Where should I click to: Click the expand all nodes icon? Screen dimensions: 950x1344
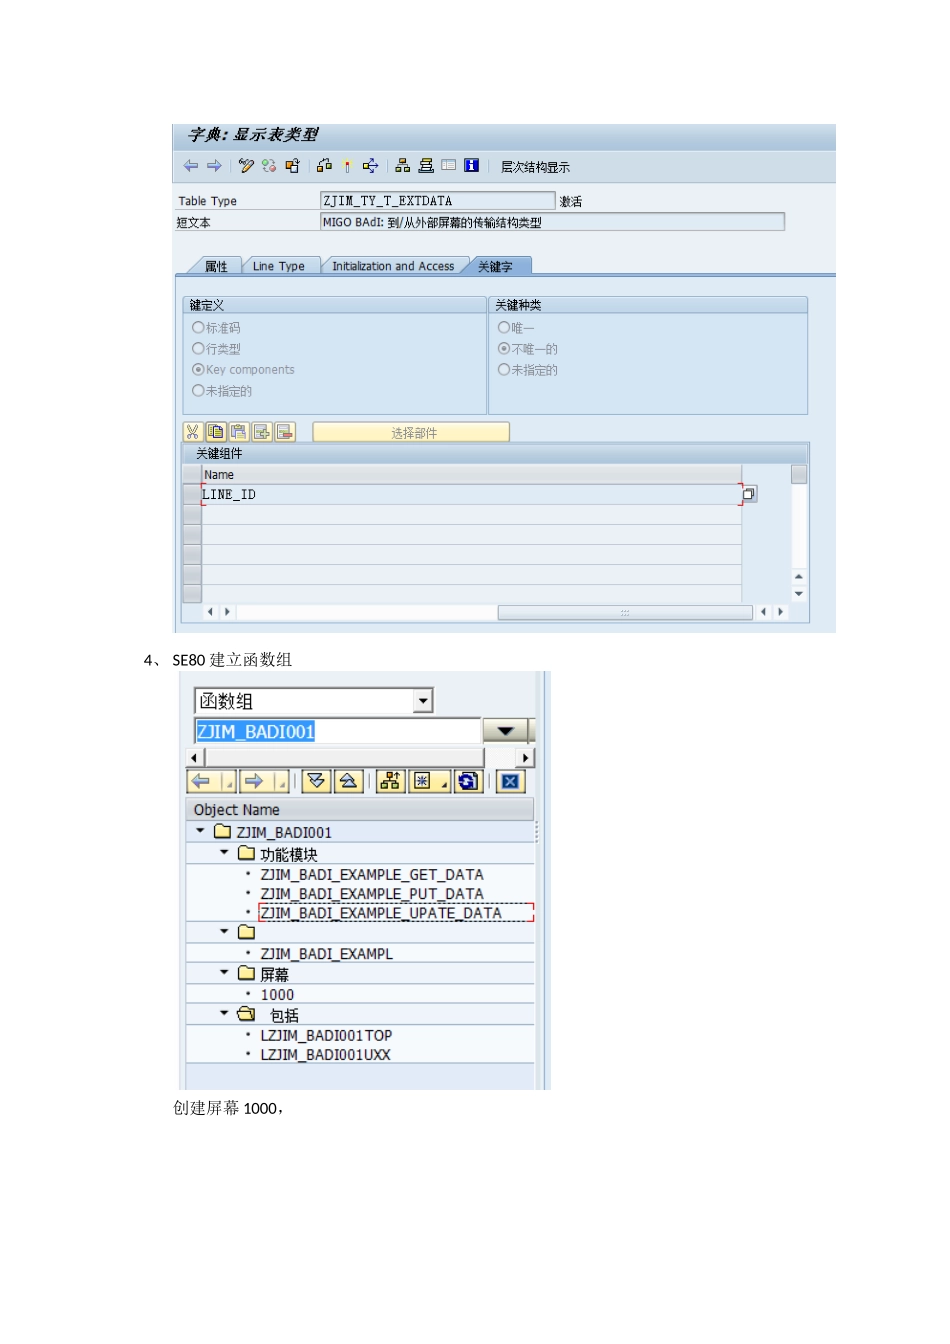click(x=316, y=782)
